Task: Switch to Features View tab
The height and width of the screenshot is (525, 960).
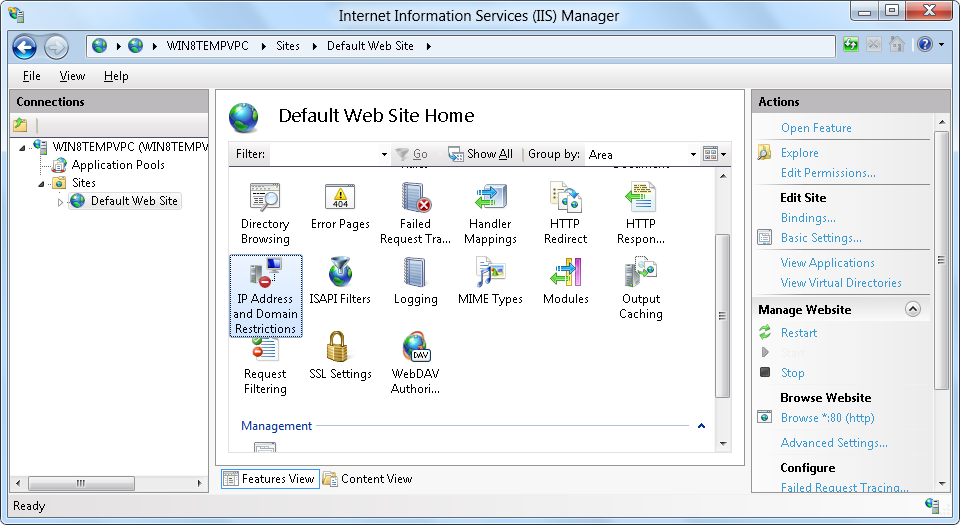Action: tap(270, 478)
